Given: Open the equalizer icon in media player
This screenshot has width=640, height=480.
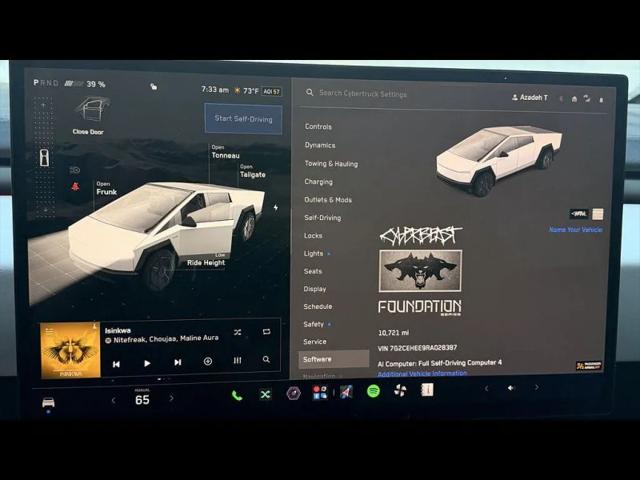Looking at the screenshot, I should 237,360.
